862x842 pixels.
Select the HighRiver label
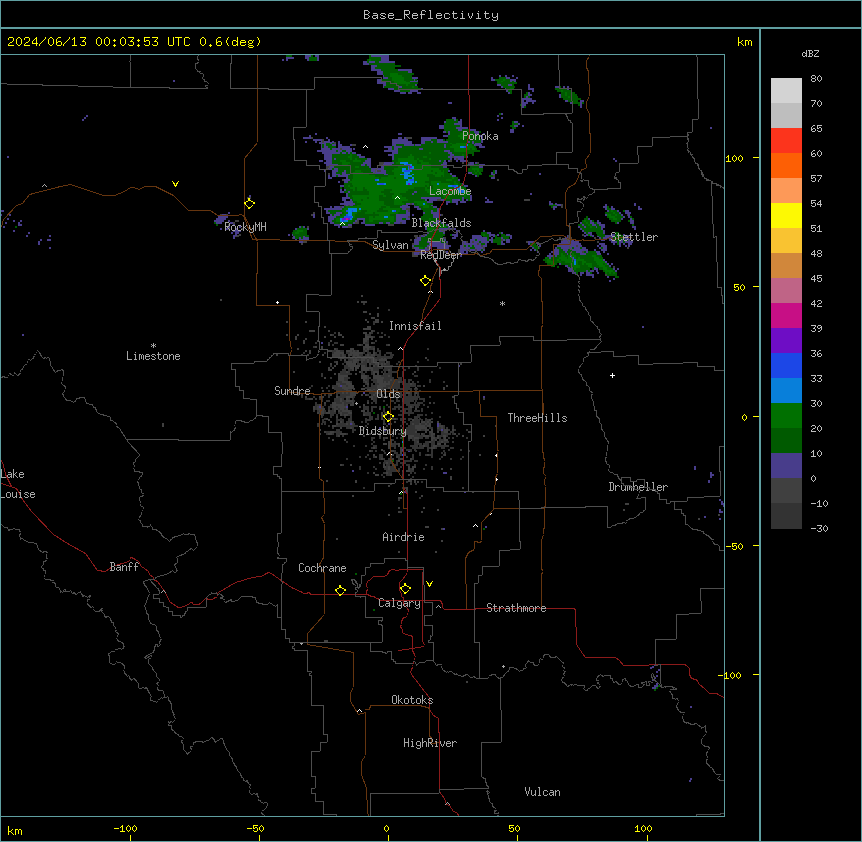tap(430, 743)
